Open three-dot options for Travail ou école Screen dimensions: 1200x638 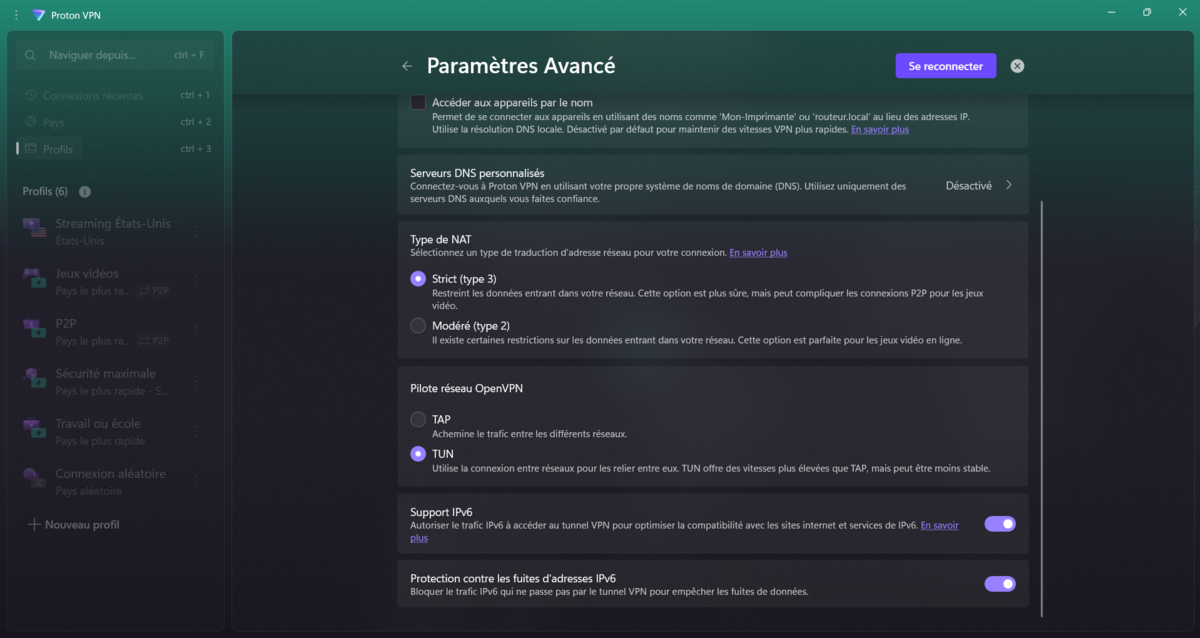(x=196, y=431)
